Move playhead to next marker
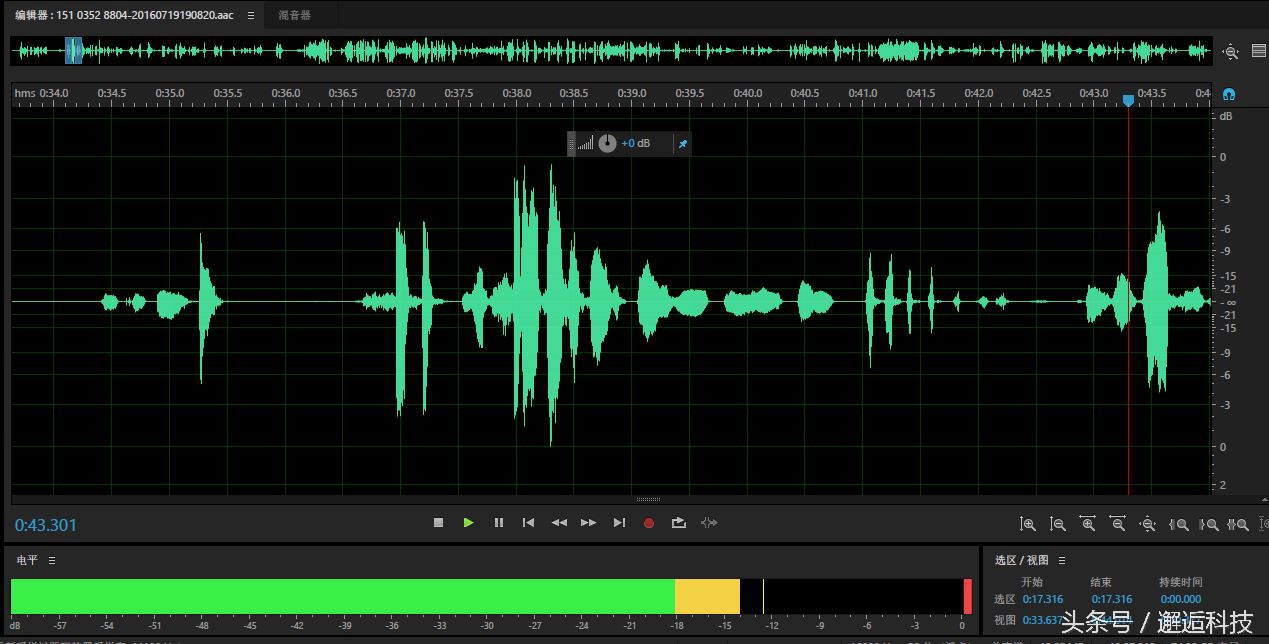The height and width of the screenshot is (644, 1269). (x=619, y=523)
